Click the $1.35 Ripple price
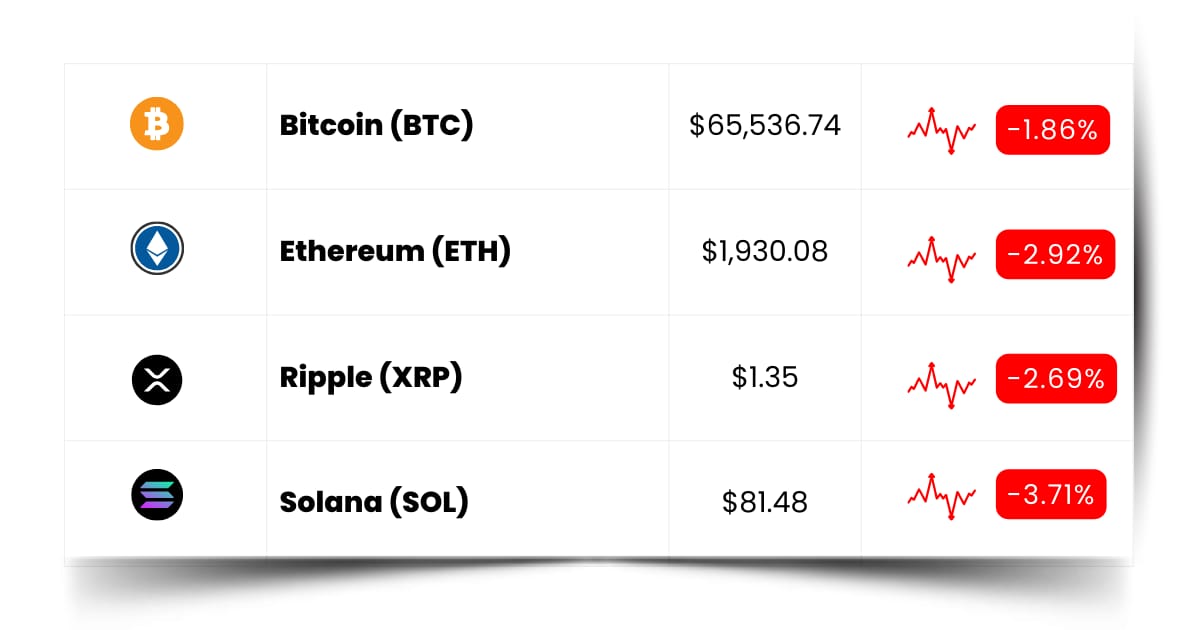The image size is (1200, 630). 765,377
